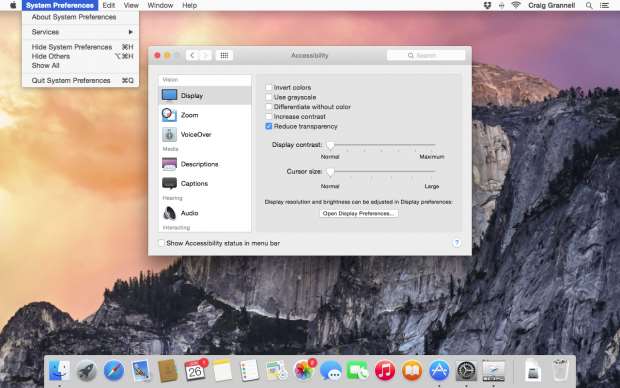Screen dimensions: 620x388
Task: Open Maps icon in Dock
Action: [276, 371]
